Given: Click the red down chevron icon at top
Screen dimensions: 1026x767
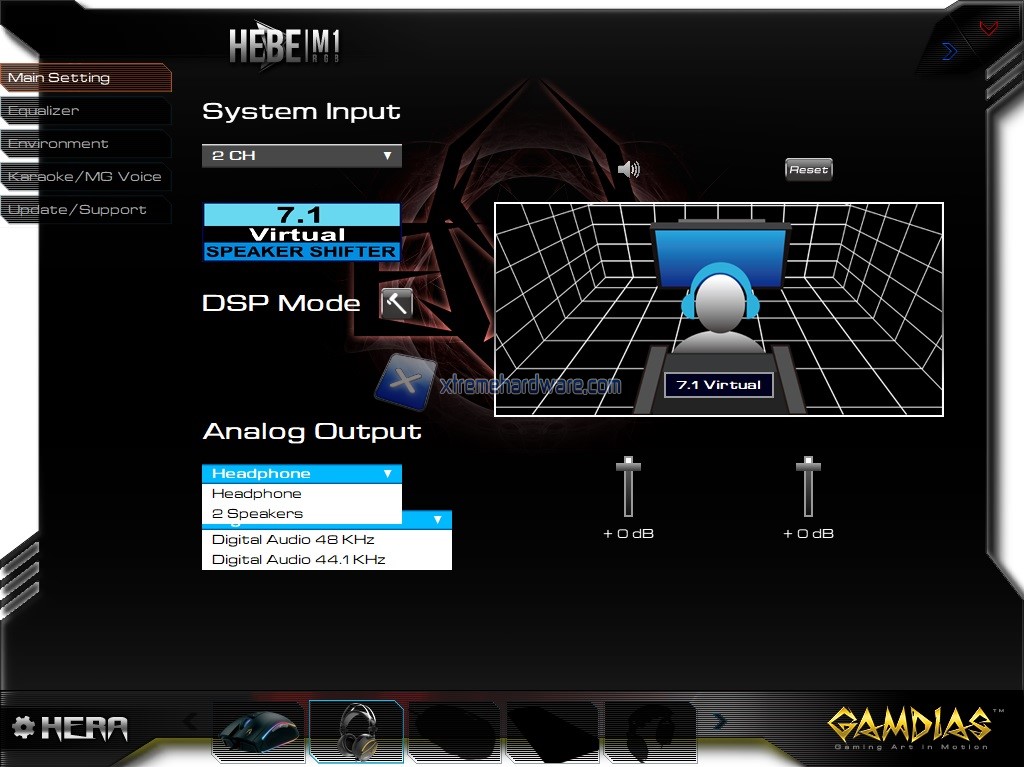Looking at the screenshot, I should coord(988,28).
